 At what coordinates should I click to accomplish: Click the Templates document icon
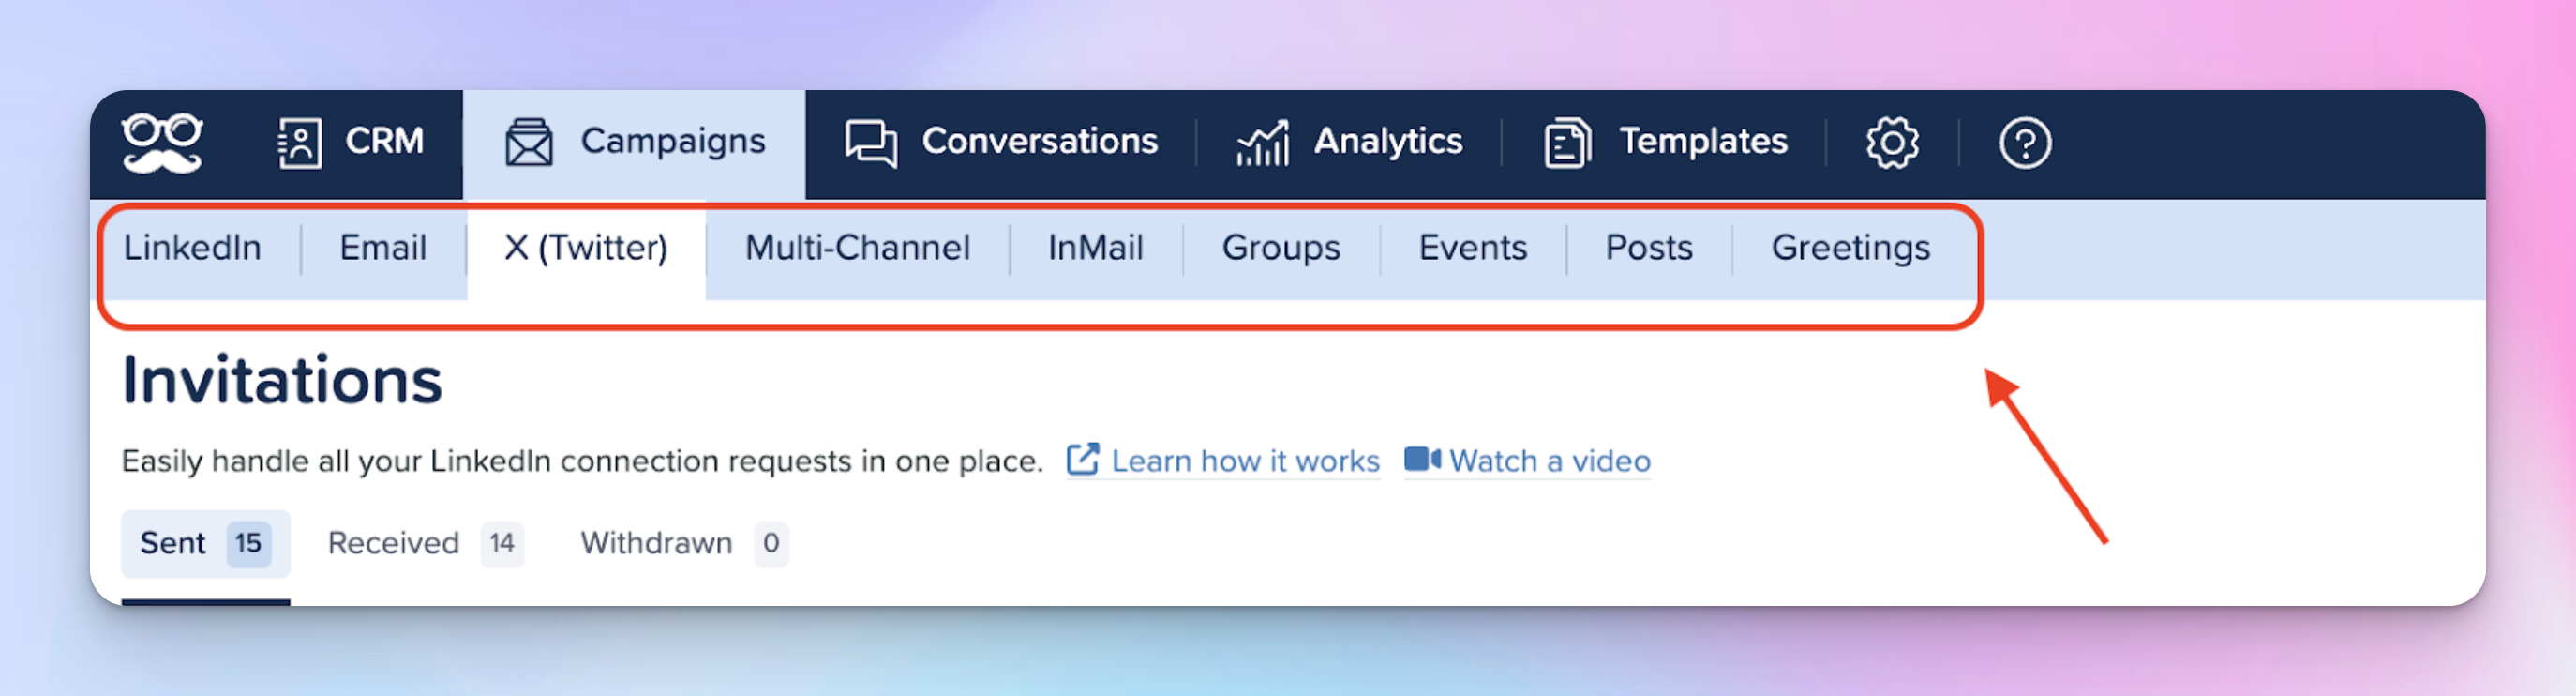[x=1567, y=143]
